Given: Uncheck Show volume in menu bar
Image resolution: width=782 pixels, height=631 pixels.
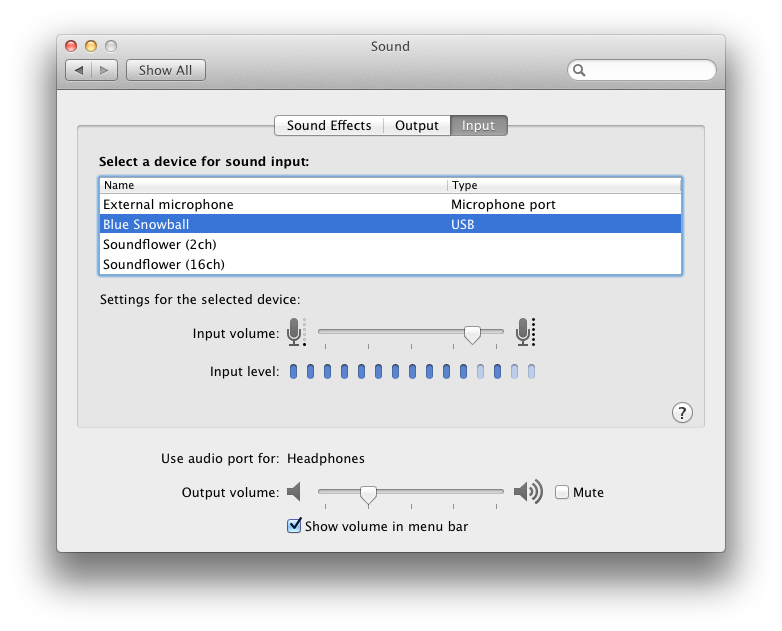Looking at the screenshot, I should [x=294, y=526].
